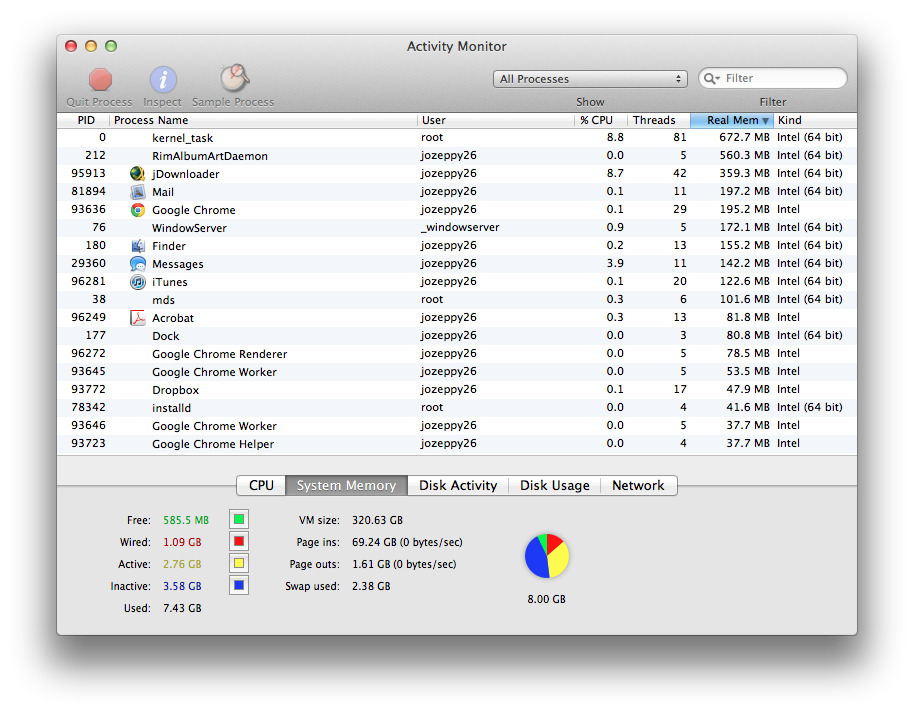Click the yellow Active memory color swatch
914x714 pixels.
click(239, 564)
